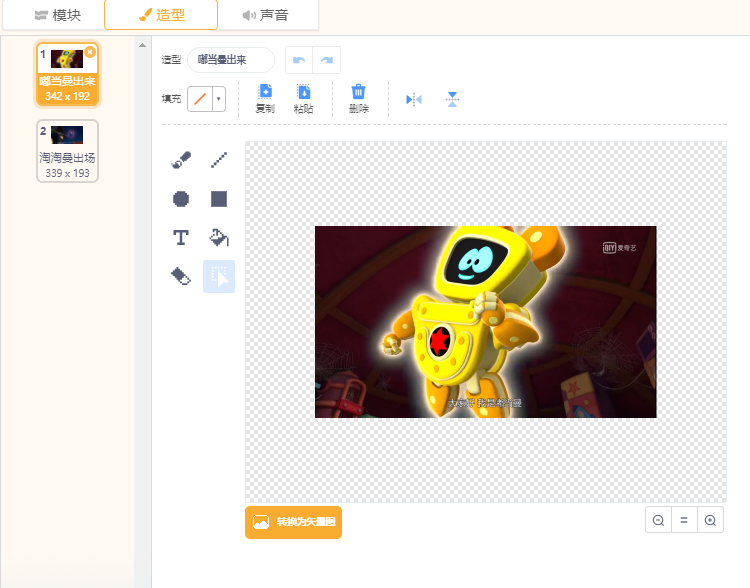The height and width of the screenshot is (588, 750).
Task: Click the costume list scroll up arrow
Action: 143,45
